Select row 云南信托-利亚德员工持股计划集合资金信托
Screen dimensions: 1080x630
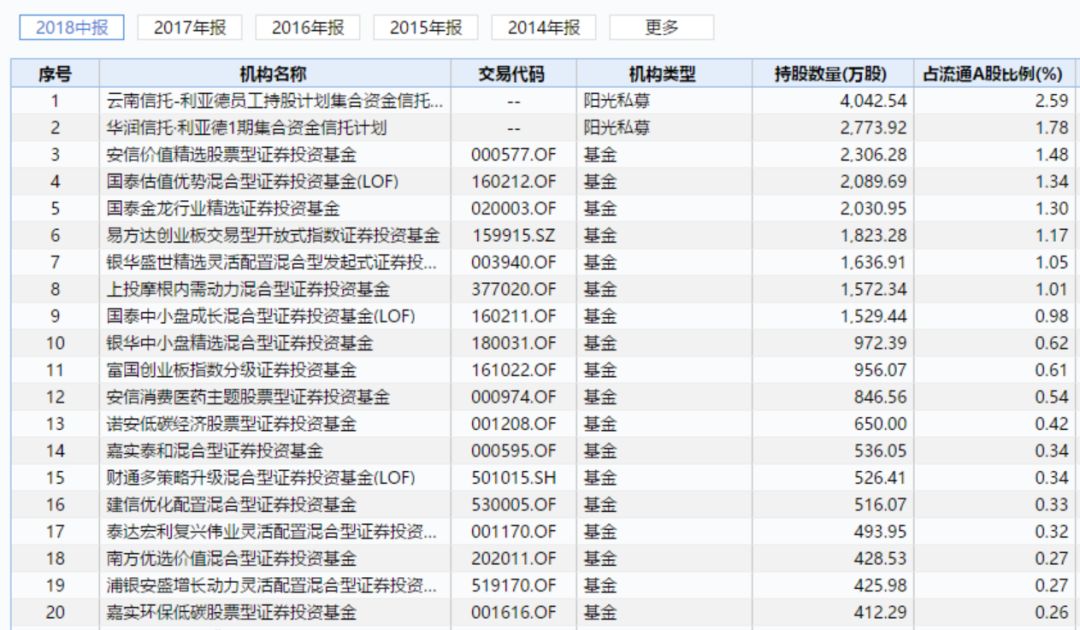coord(543,101)
